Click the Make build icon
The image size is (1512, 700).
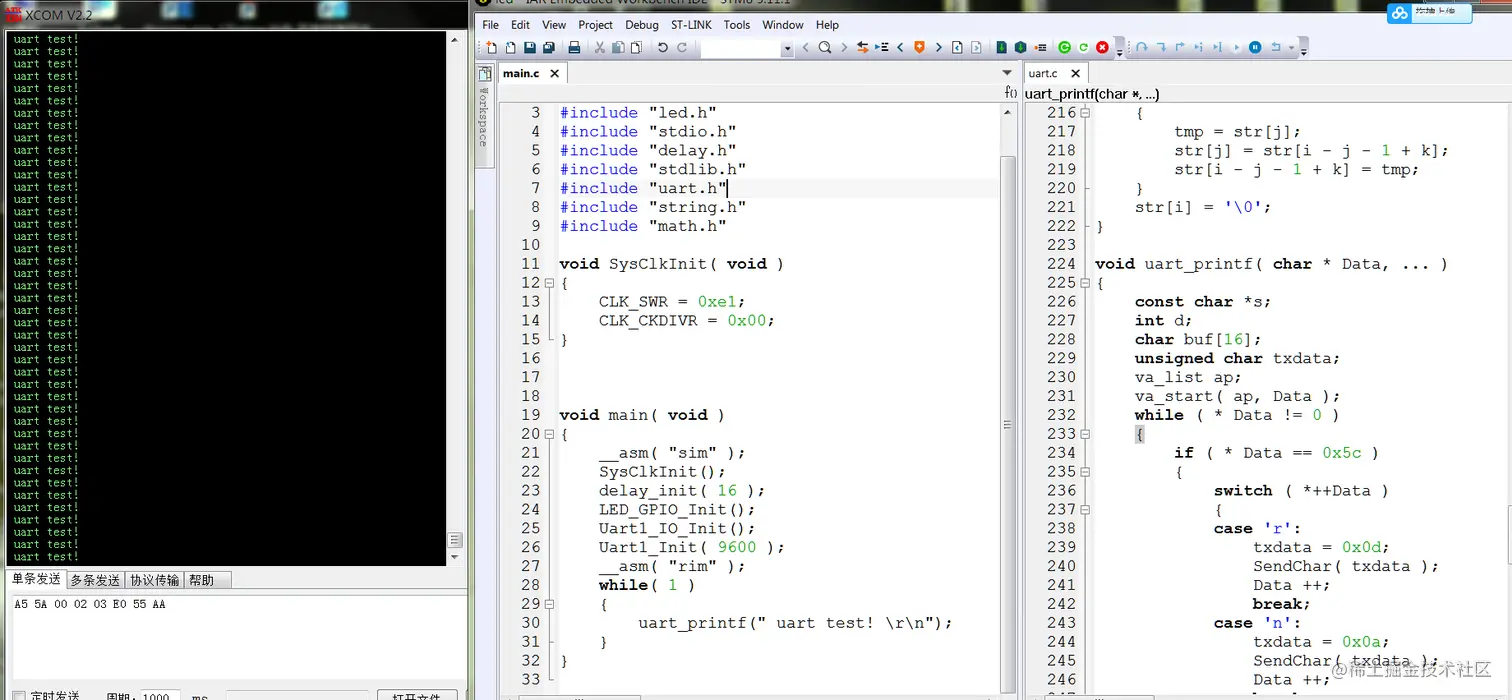[x=1020, y=47]
